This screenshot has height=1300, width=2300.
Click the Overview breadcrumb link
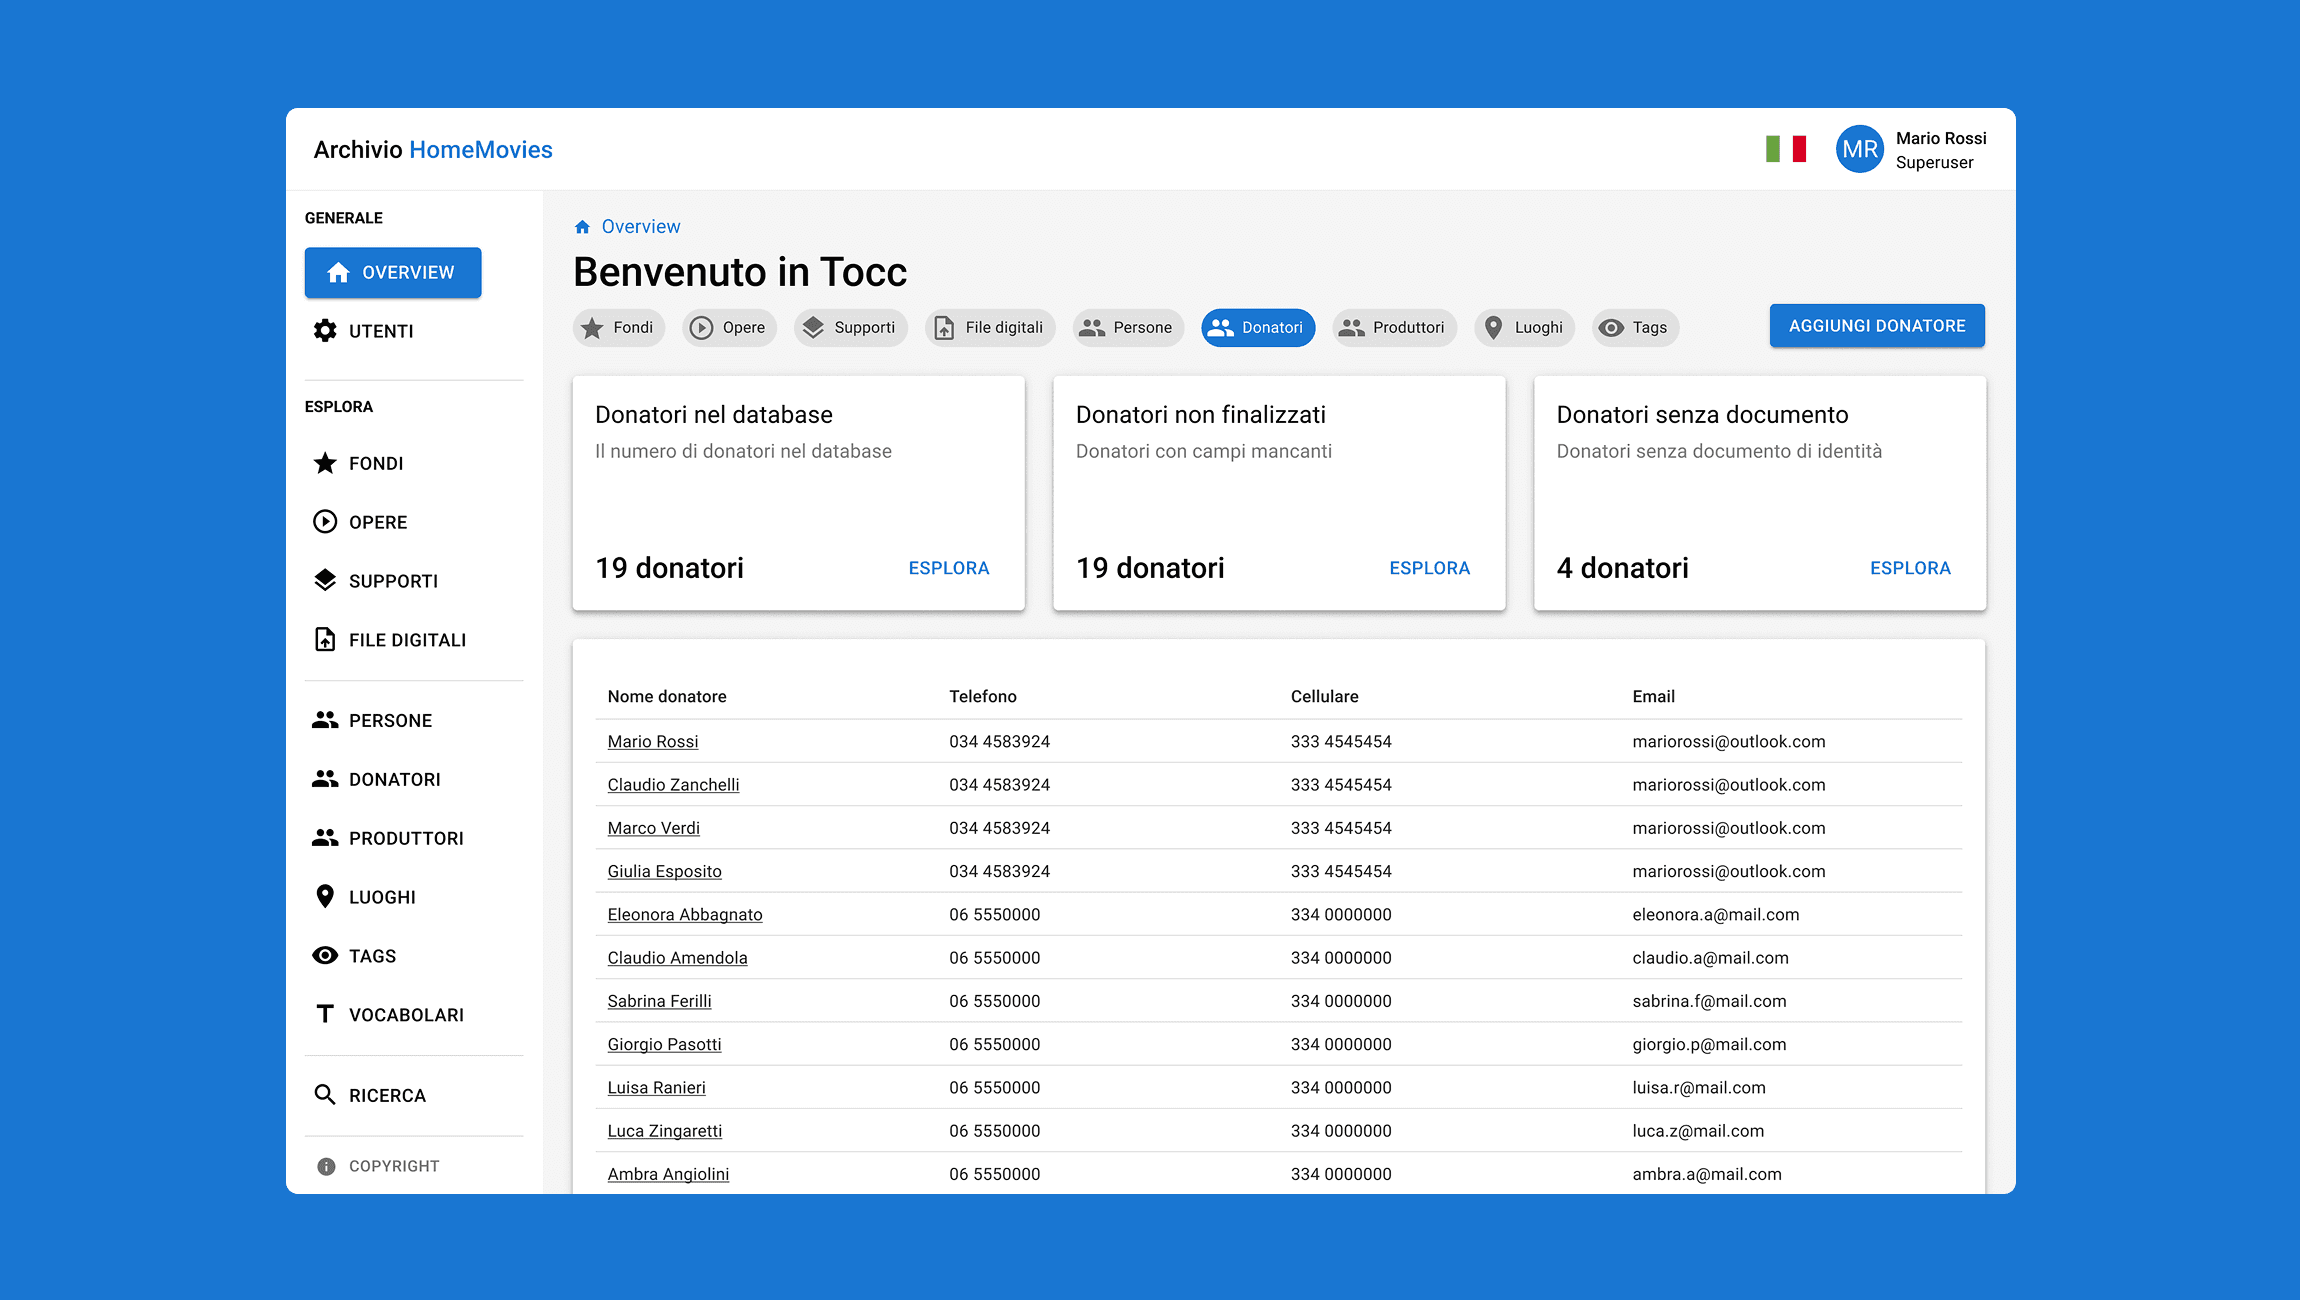point(640,227)
